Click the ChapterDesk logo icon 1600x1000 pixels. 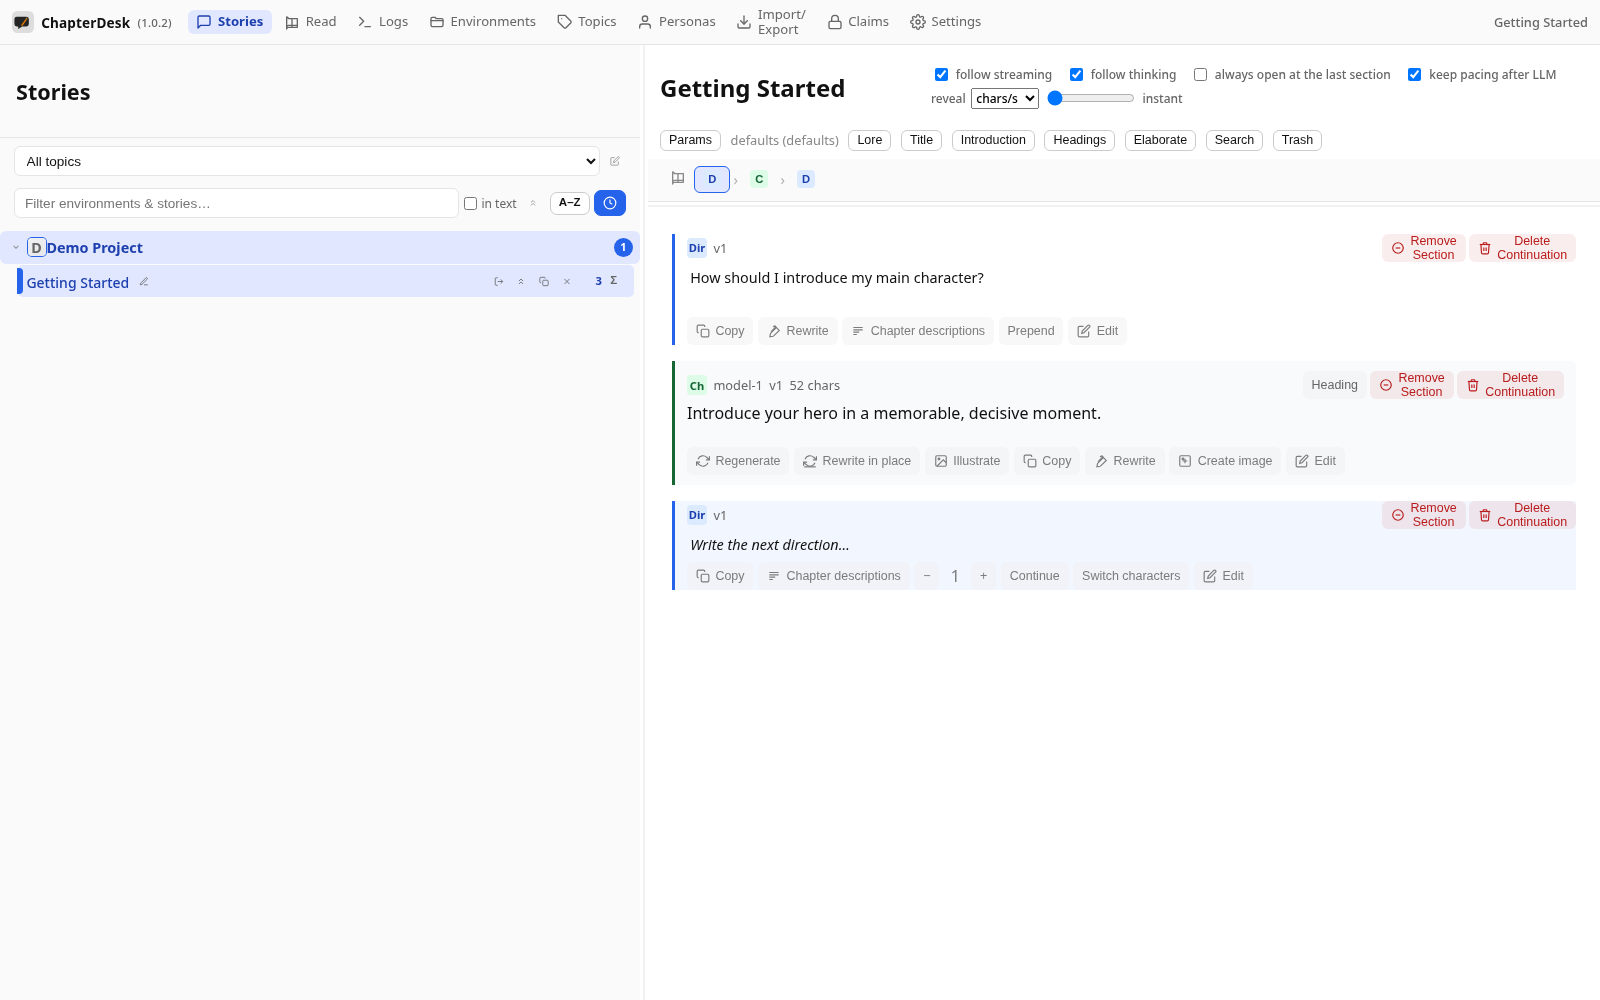point(22,22)
